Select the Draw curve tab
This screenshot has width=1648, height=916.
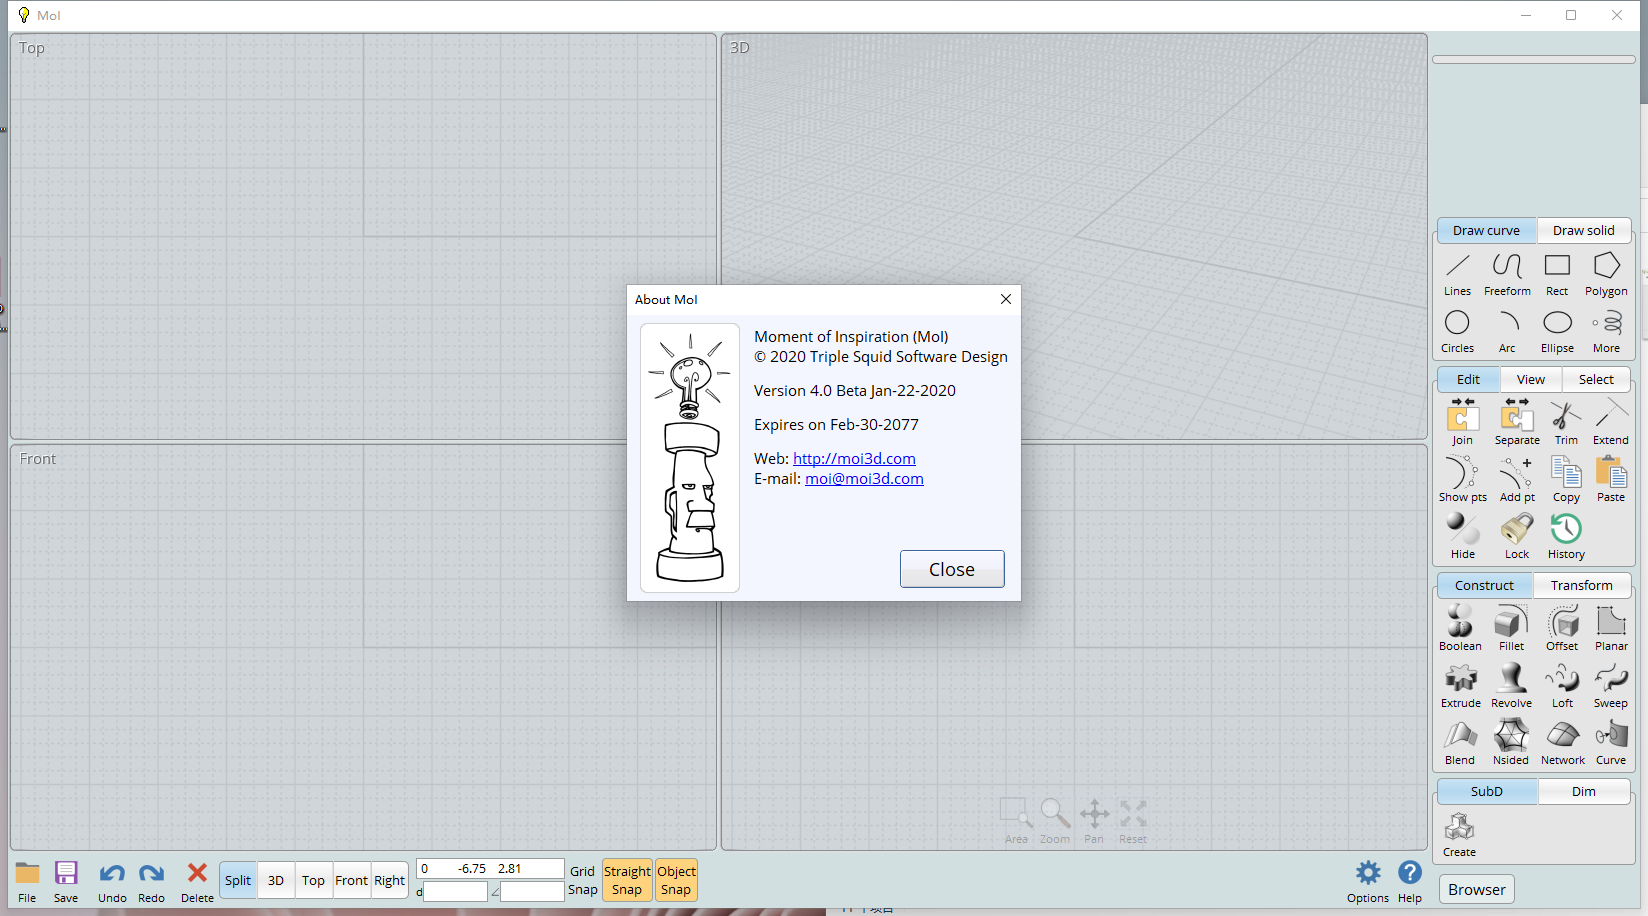[1486, 230]
